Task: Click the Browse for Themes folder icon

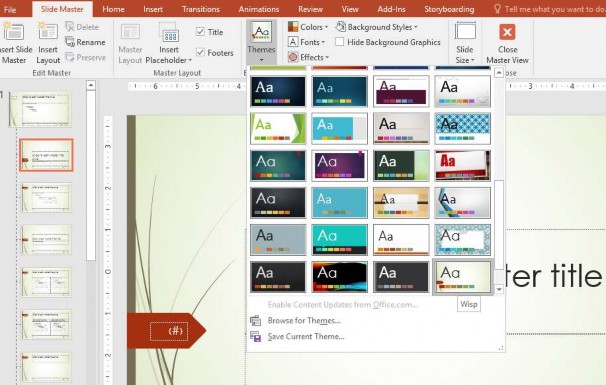Action: coord(255,320)
